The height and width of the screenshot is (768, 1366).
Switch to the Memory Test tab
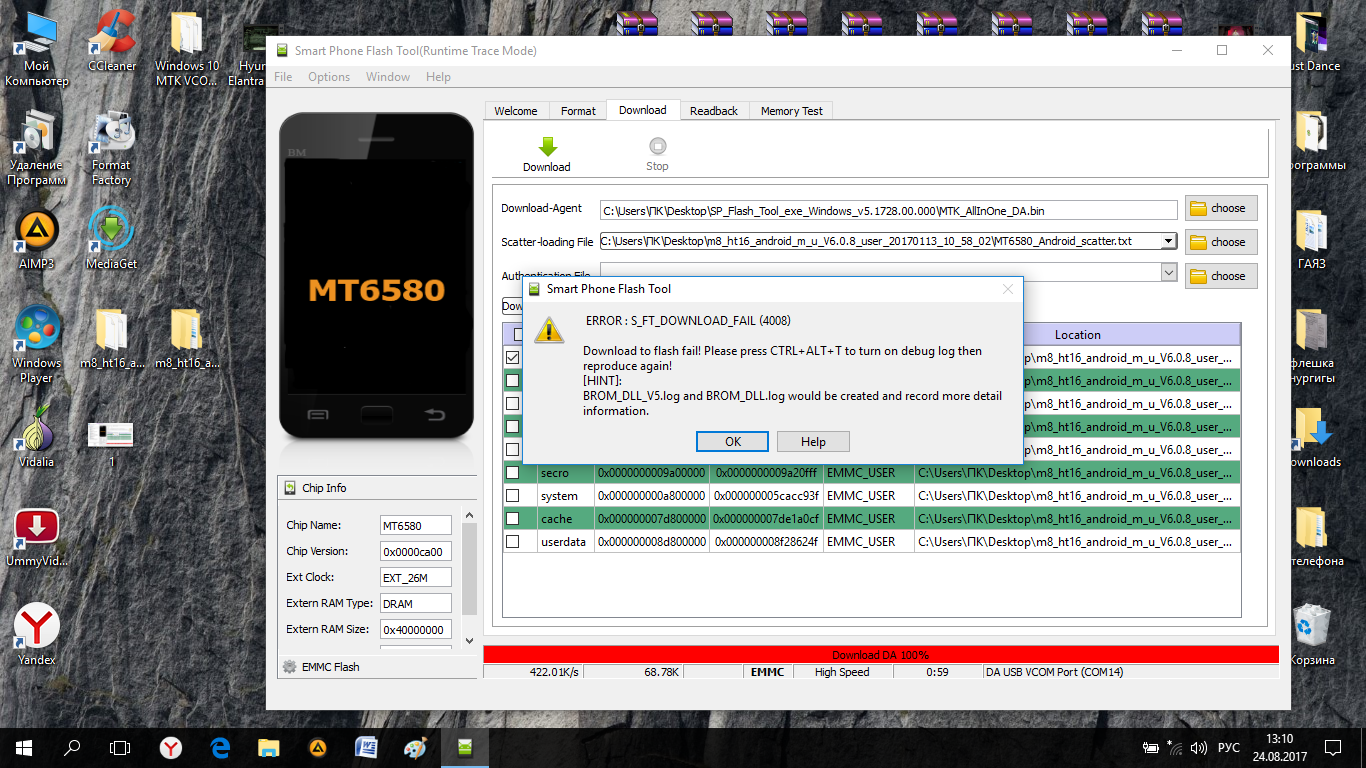pyautogui.click(x=791, y=111)
